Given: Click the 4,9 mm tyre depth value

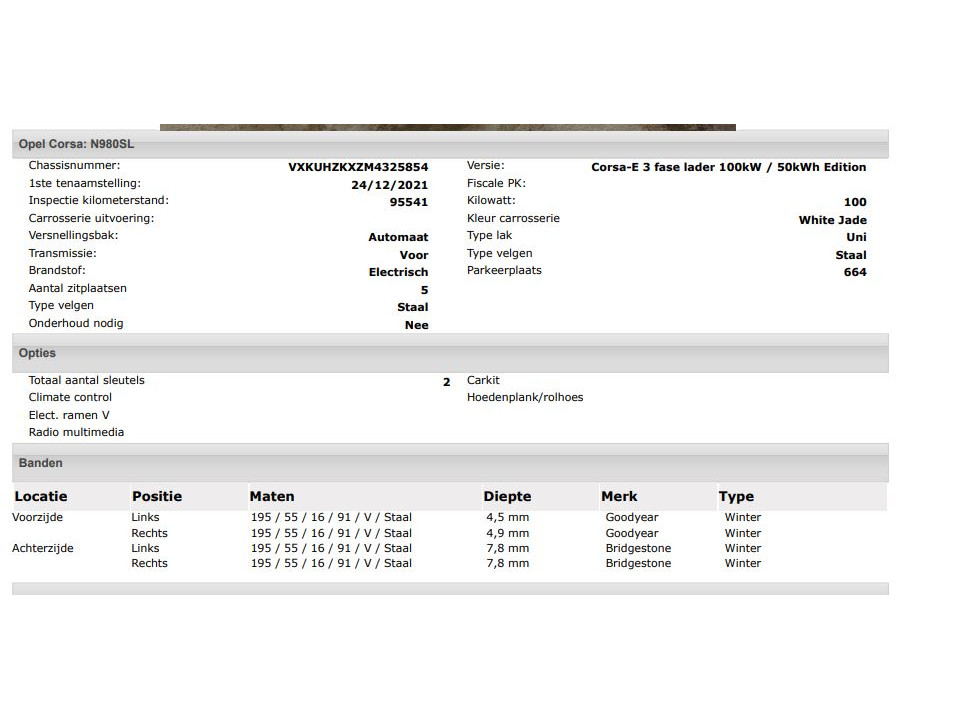Looking at the screenshot, I should click(508, 533).
